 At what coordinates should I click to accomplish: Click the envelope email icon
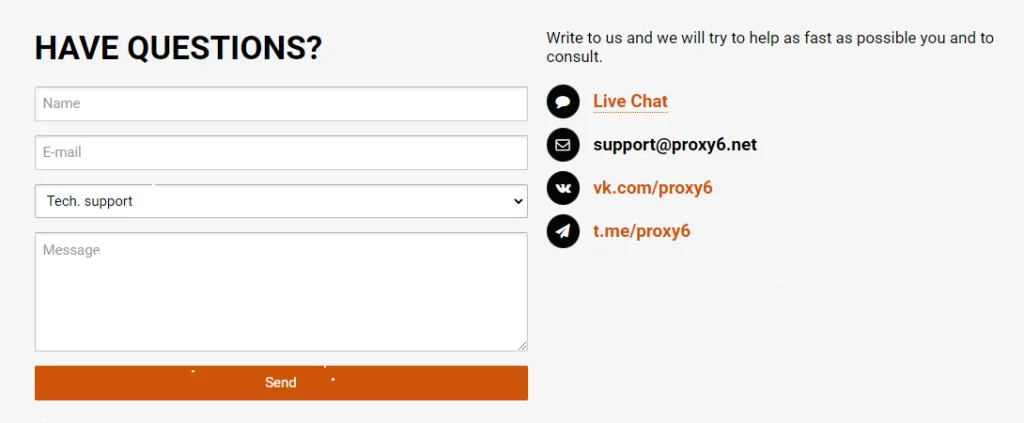[x=563, y=145]
